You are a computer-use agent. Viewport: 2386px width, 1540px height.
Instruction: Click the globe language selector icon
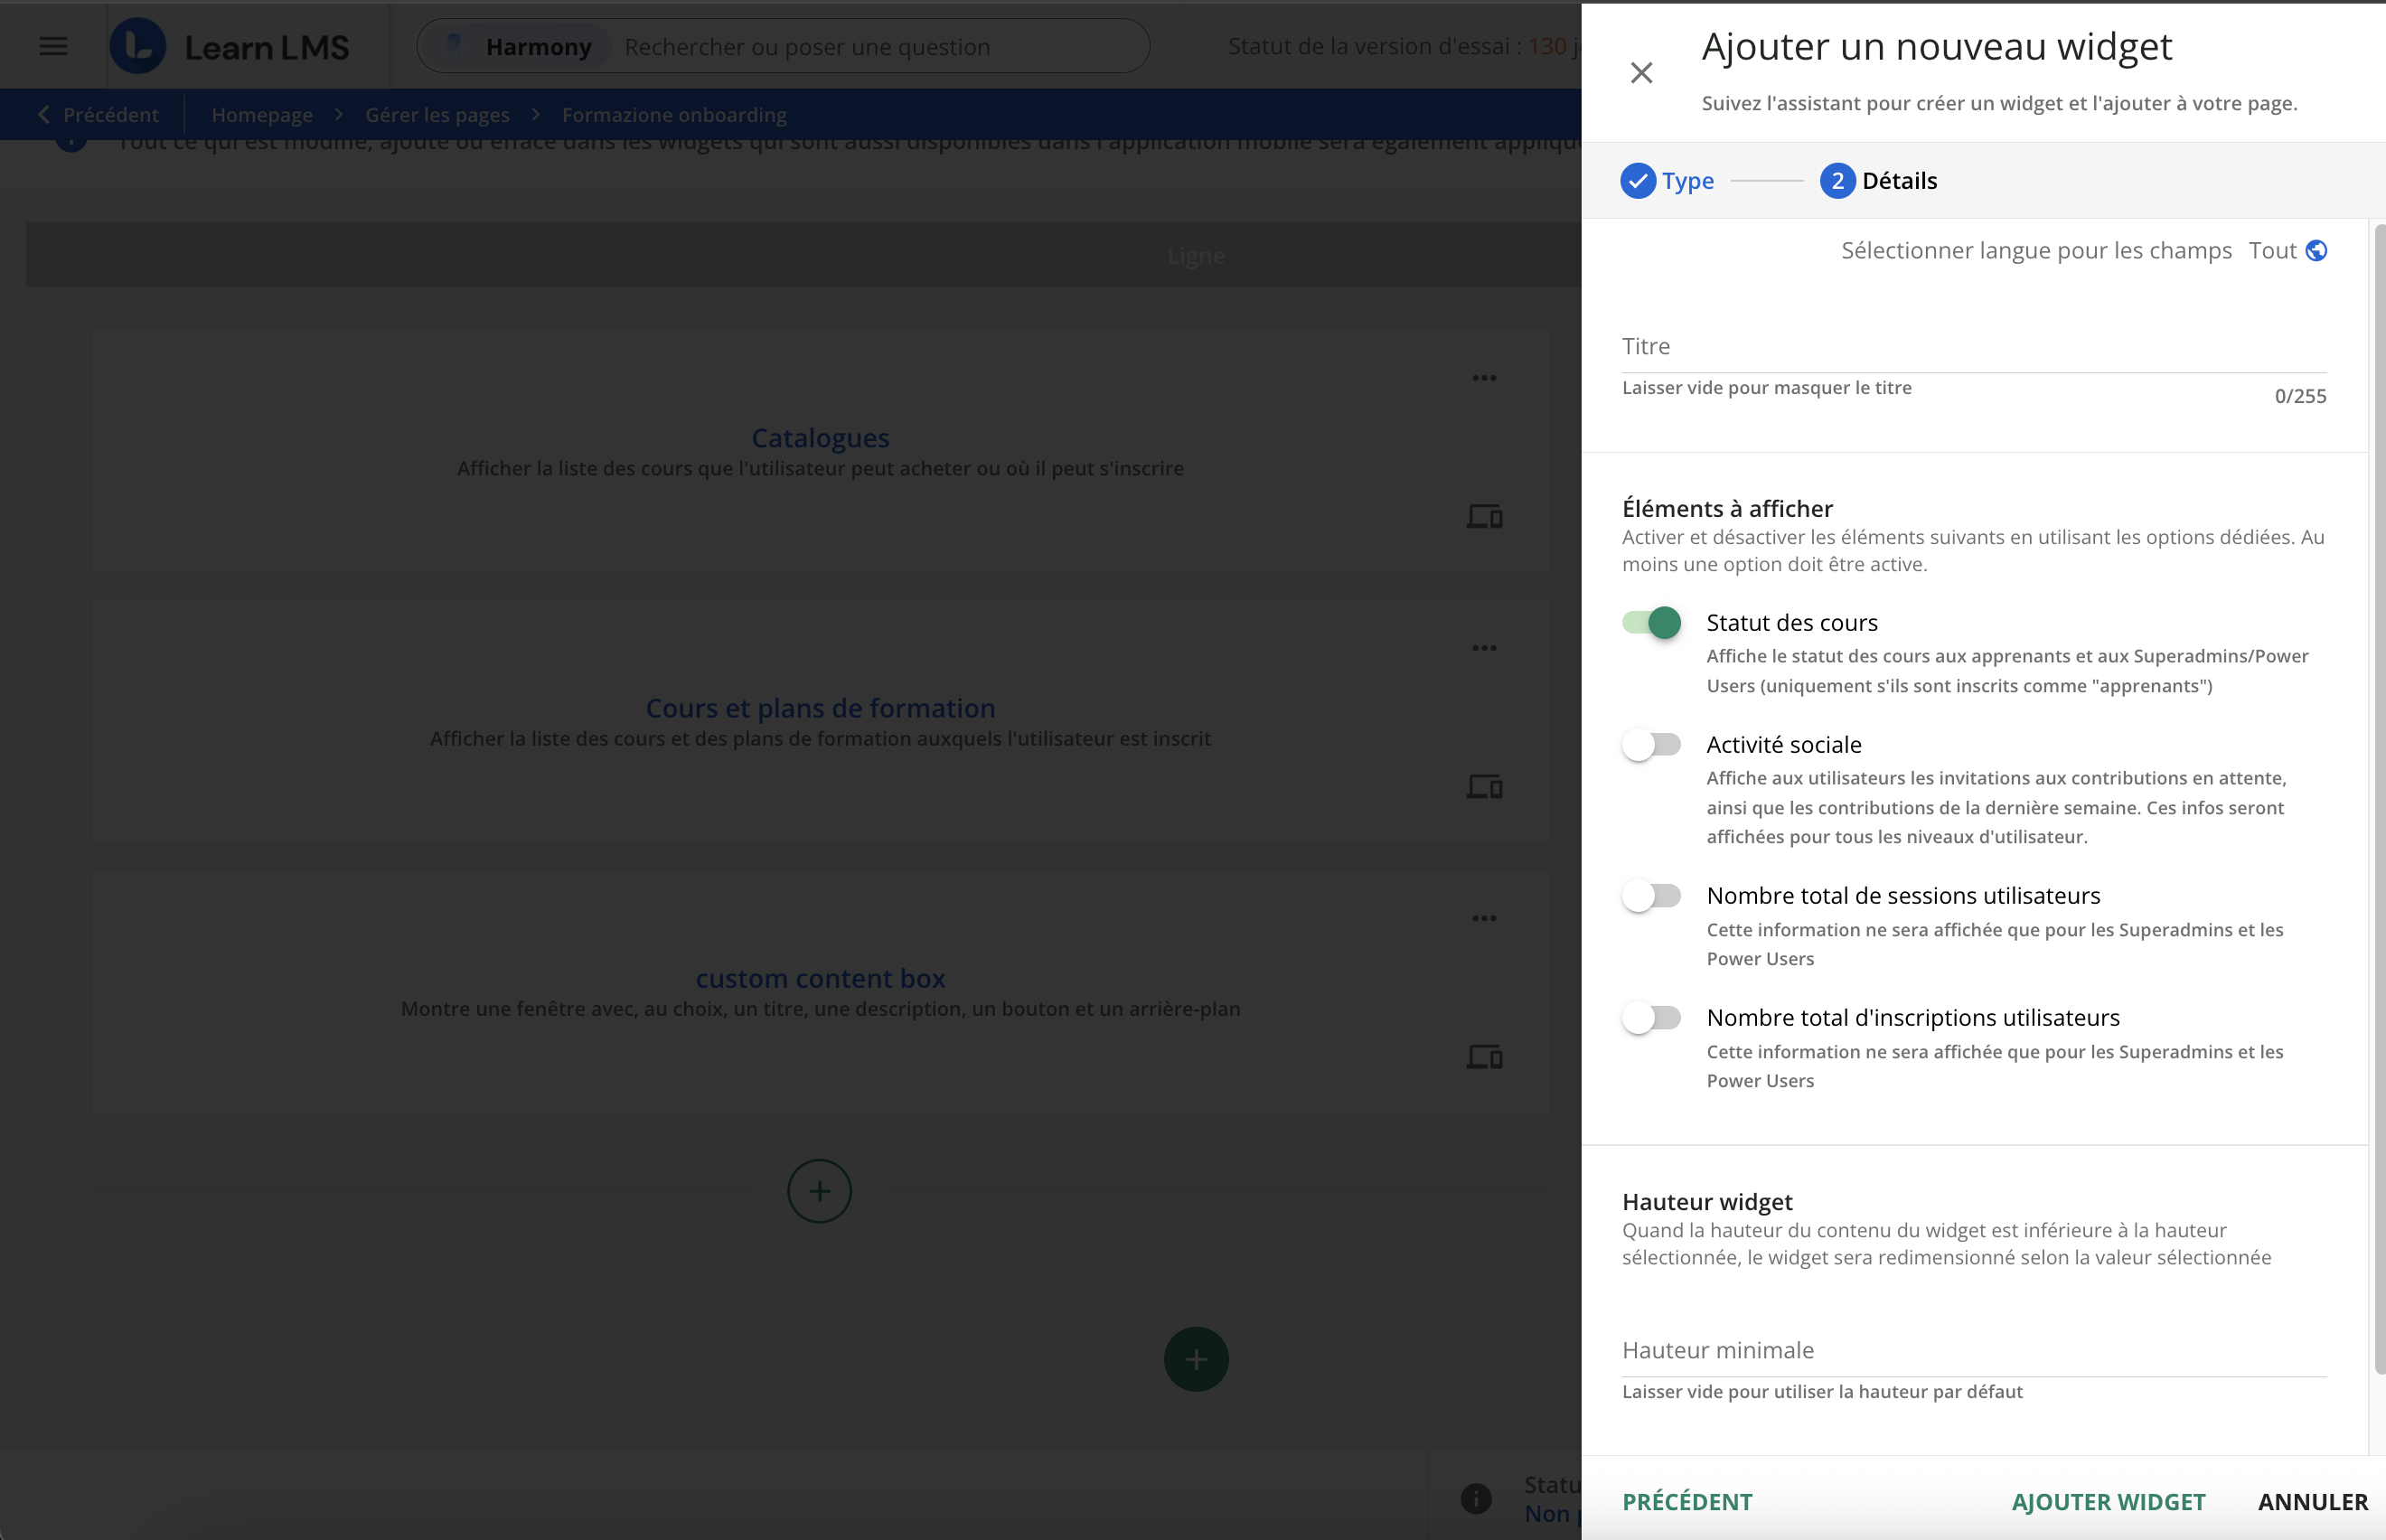coord(2316,251)
